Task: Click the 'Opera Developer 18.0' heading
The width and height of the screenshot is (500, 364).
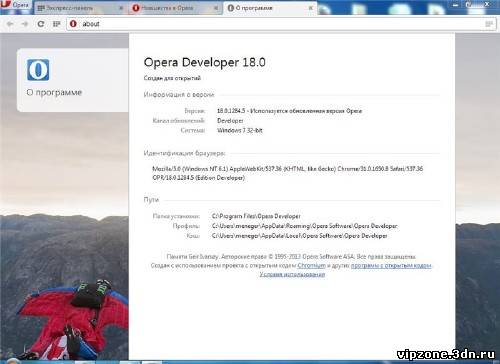Action: pyautogui.click(x=204, y=62)
